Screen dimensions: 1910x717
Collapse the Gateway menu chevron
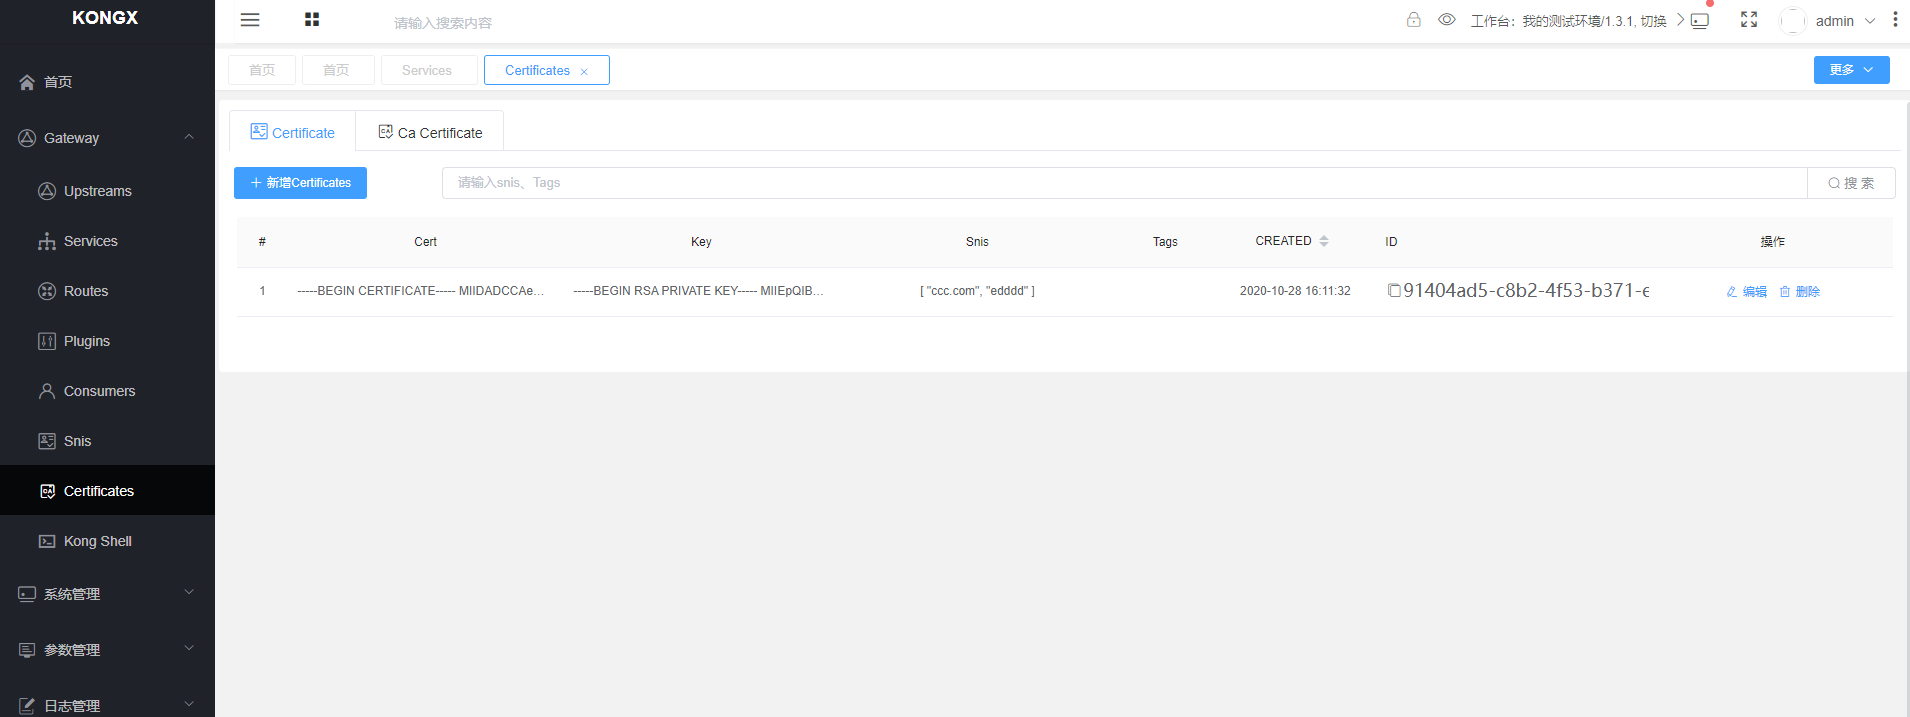click(x=189, y=137)
